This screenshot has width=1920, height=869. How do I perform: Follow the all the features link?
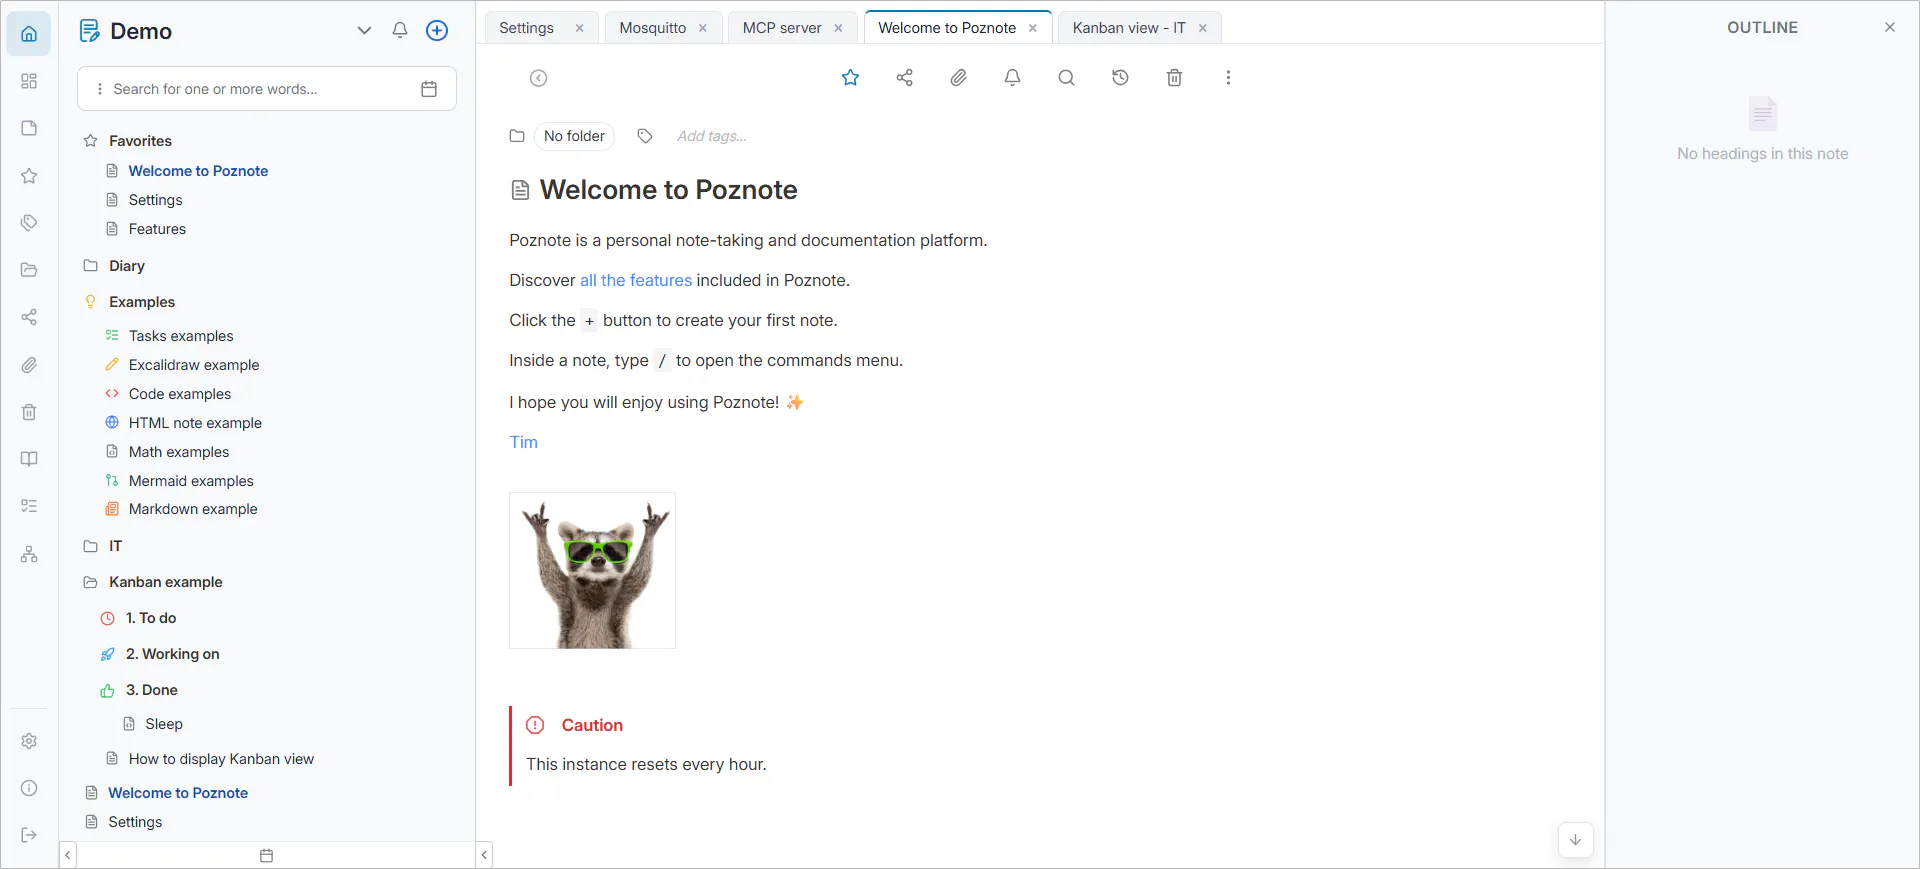636,280
